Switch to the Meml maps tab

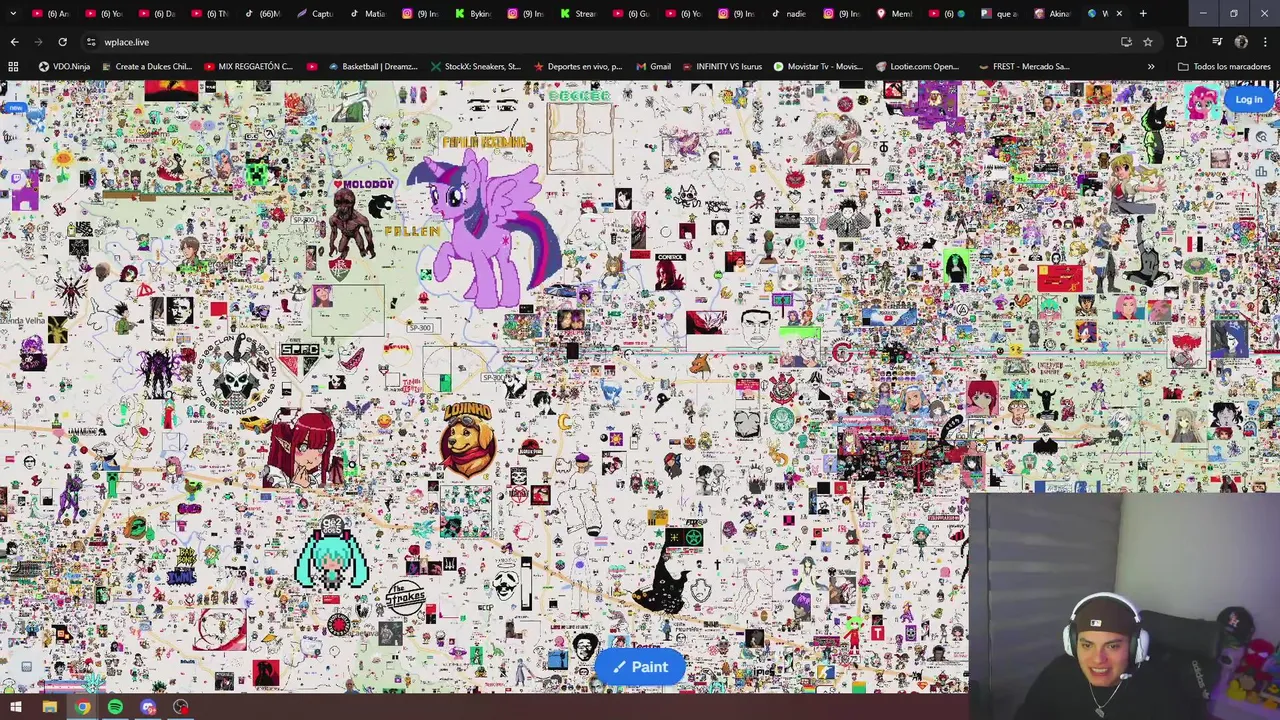(893, 13)
